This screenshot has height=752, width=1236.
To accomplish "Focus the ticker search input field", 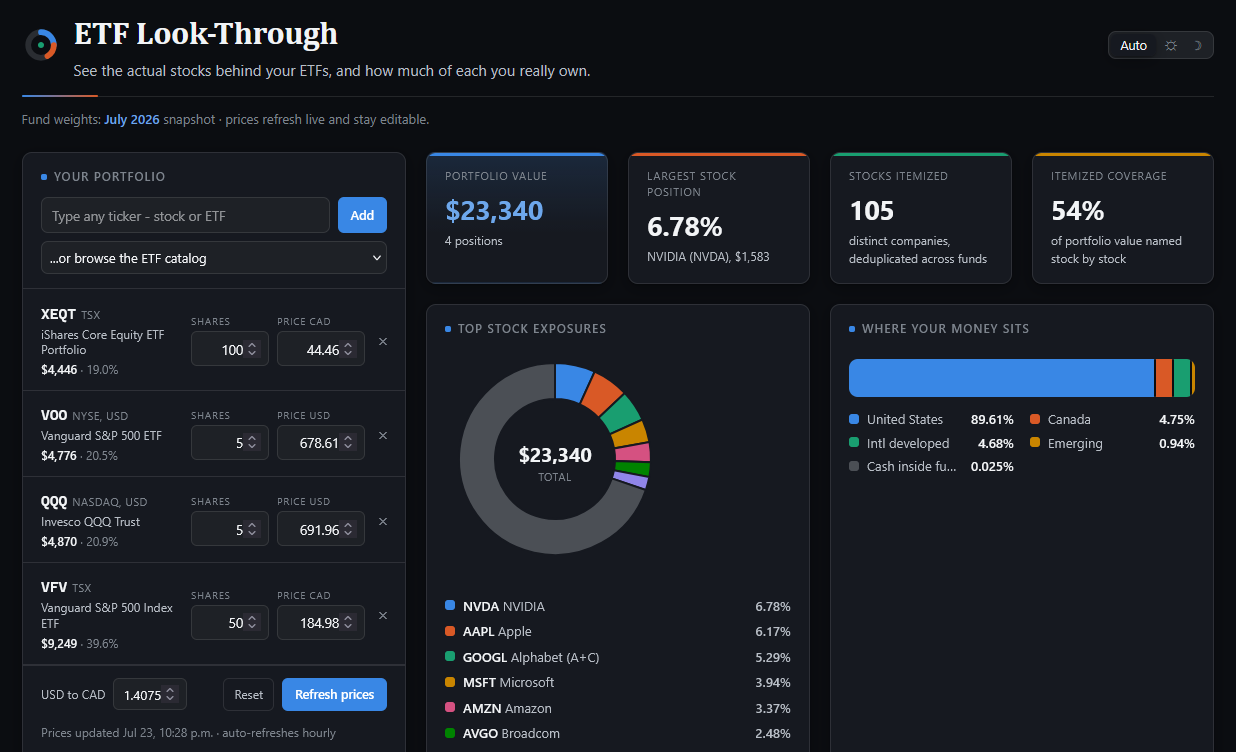I will point(185,215).
